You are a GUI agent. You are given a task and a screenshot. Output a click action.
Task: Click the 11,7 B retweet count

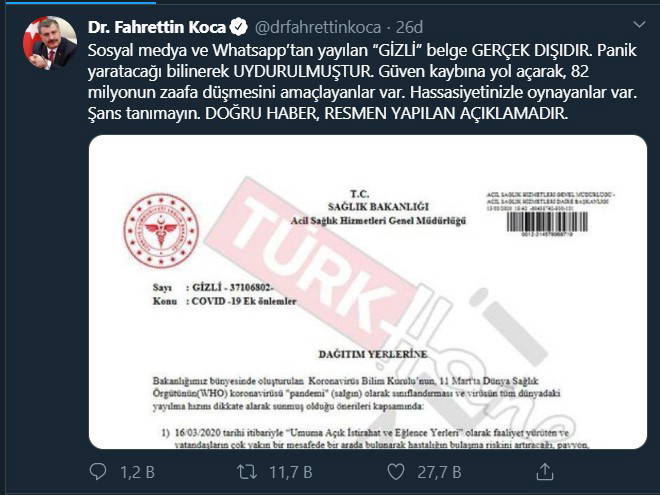coord(291,472)
